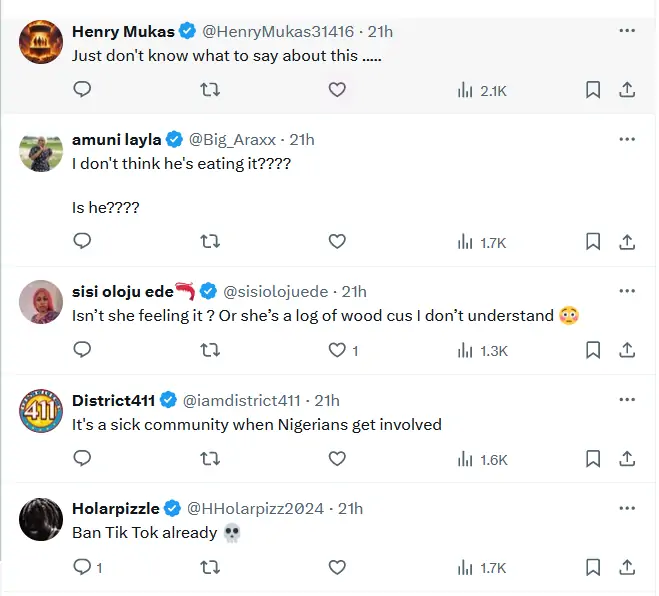Open more options on Holarpizzle's tweet
Image resolution: width=659 pixels, height=596 pixels.
pos(627,508)
